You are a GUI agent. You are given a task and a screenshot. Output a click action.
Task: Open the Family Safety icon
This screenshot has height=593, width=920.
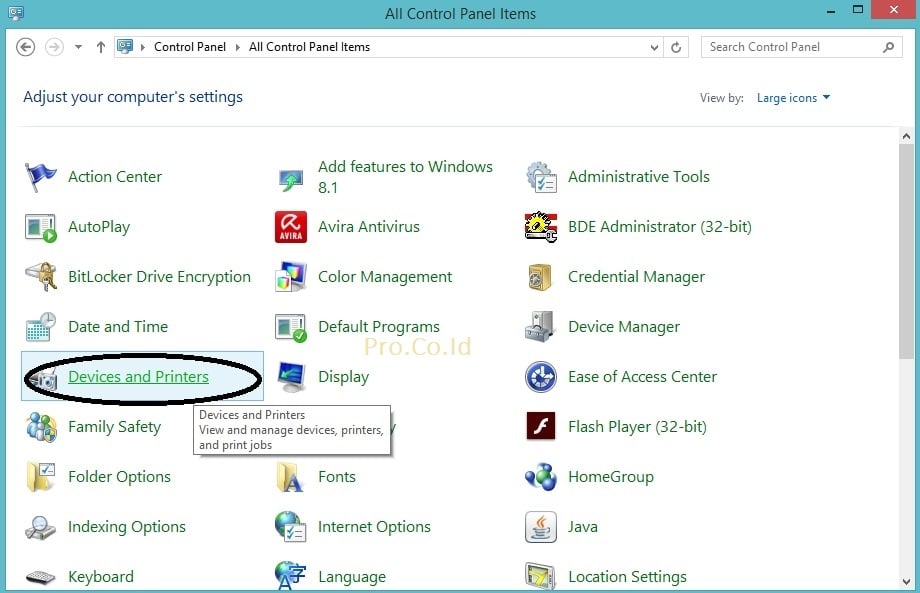[40, 427]
